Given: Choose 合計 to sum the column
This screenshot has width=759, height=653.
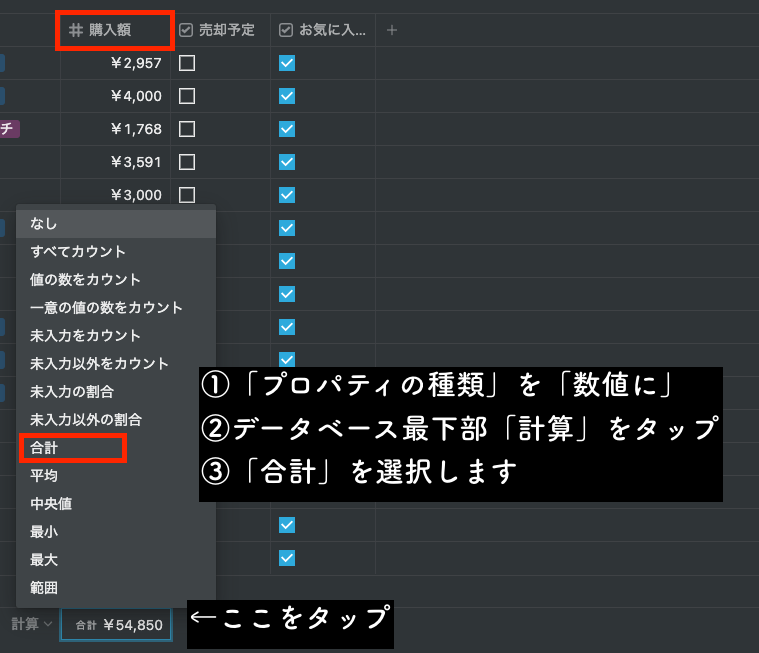Looking at the screenshot, I should pyautogui.click(x=116, y=448).
